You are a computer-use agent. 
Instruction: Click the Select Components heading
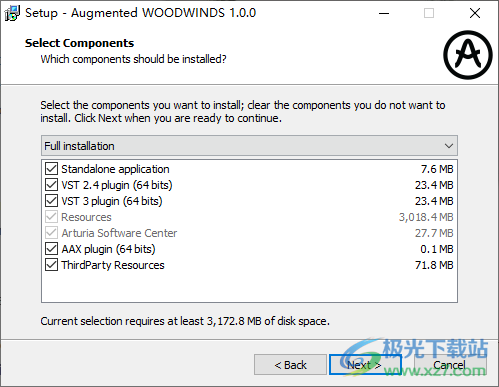79,43
